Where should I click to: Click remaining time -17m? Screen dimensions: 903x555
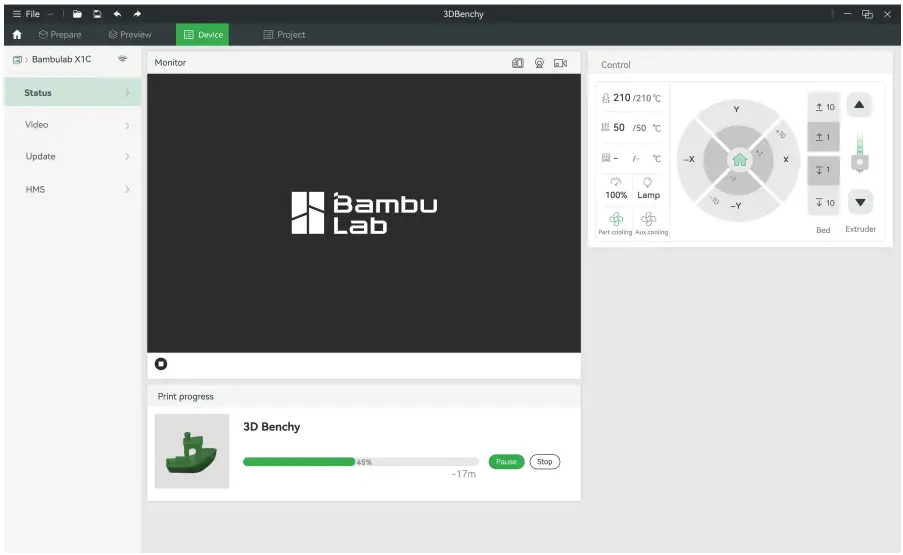tap(464, 474)
